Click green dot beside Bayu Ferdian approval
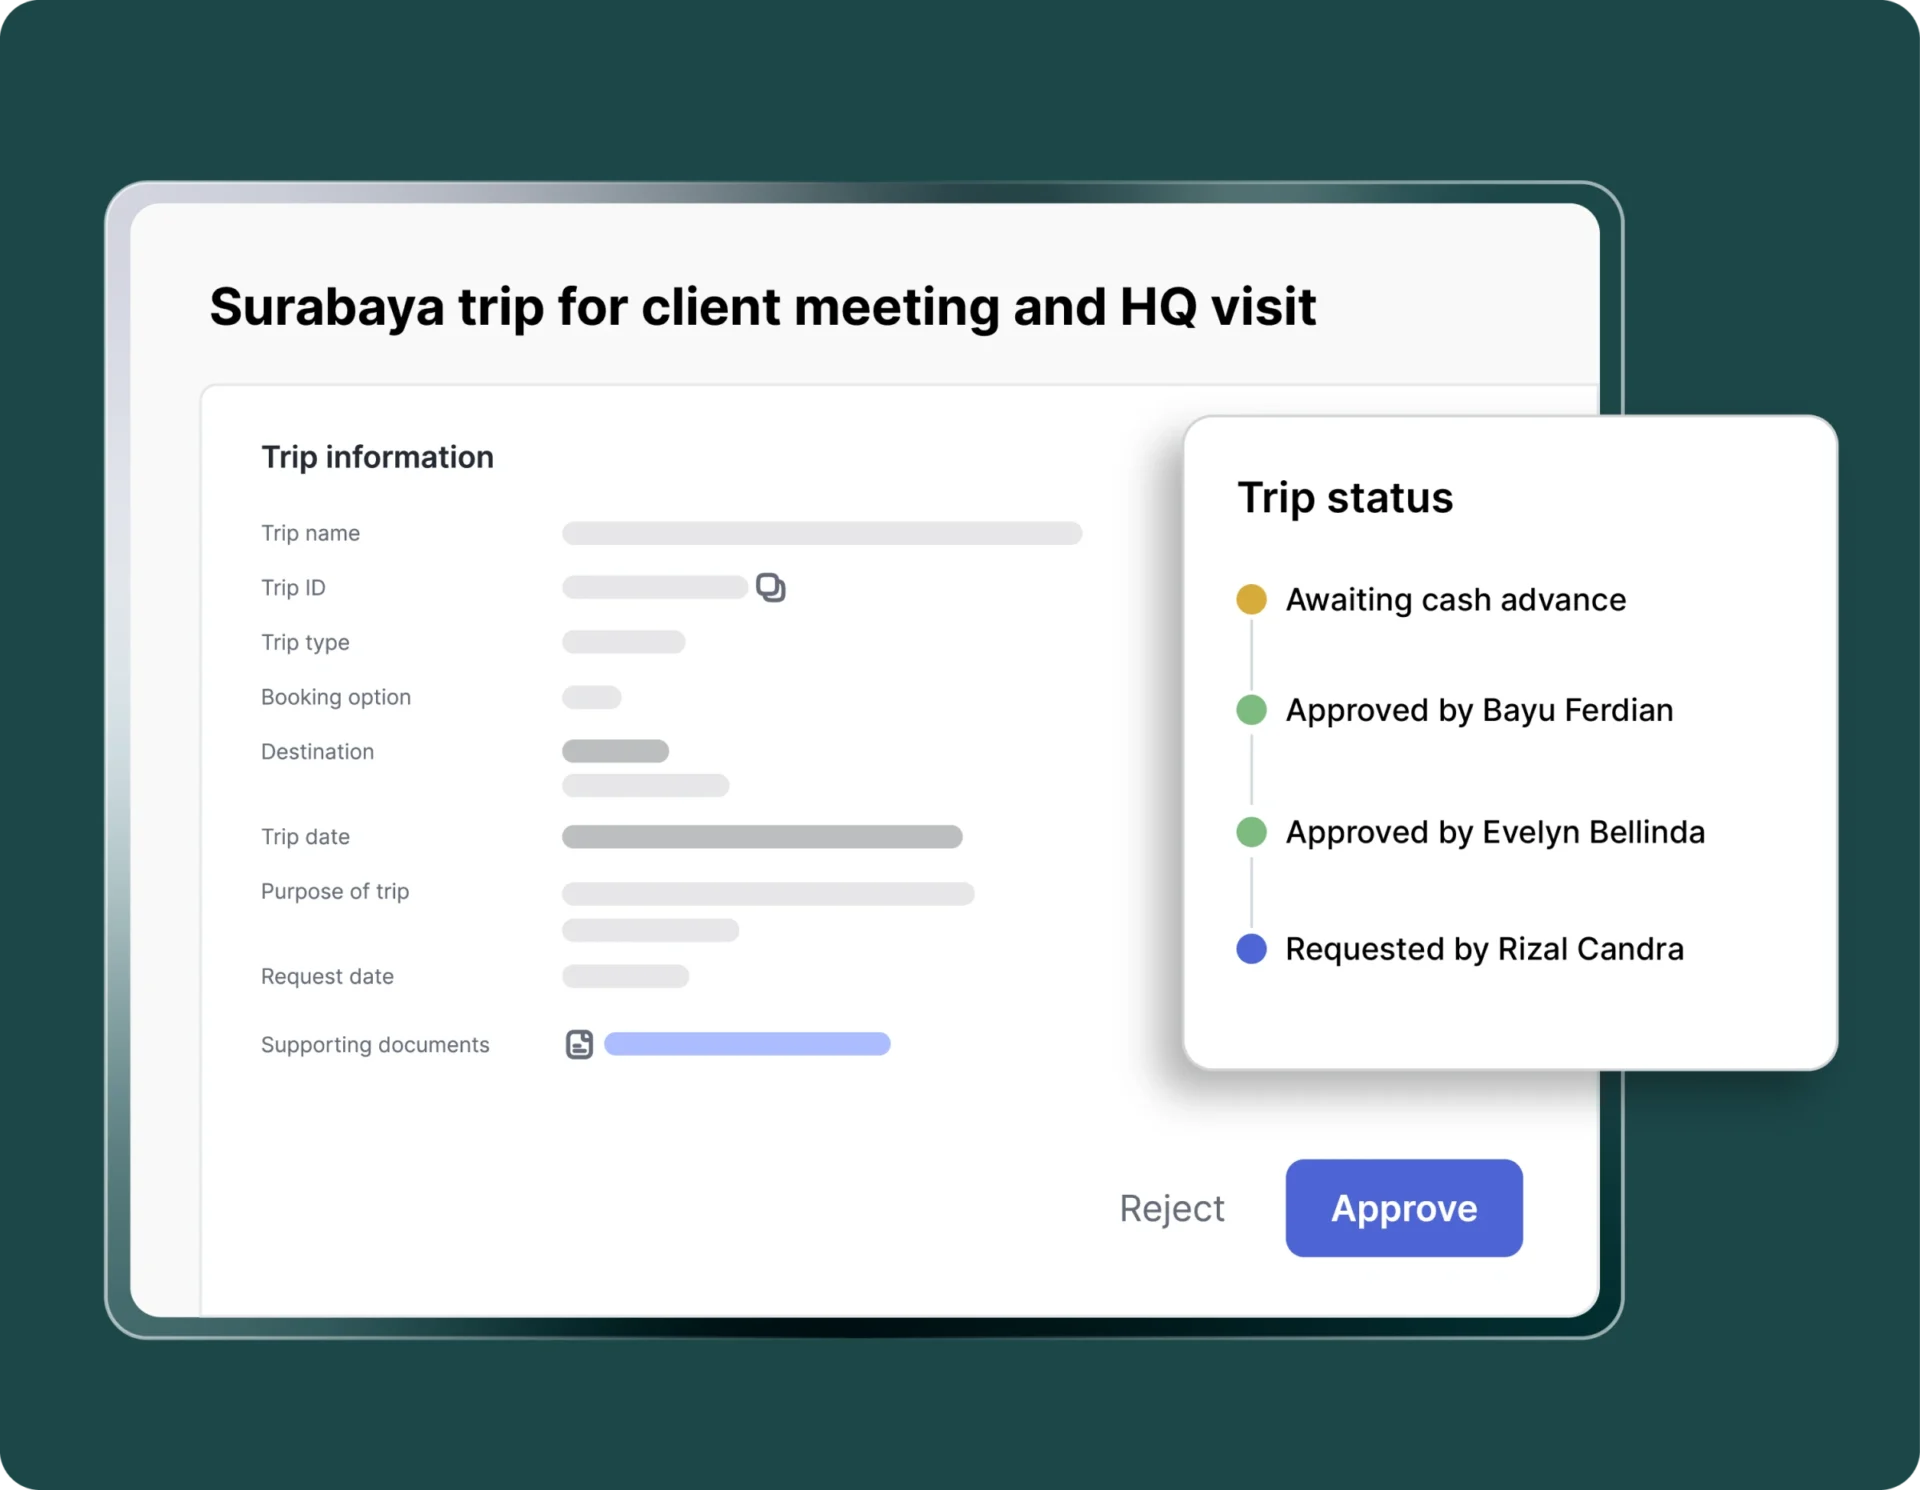The width and height of the screenshot is (1920, 1490). click(x=1251, y=710)
